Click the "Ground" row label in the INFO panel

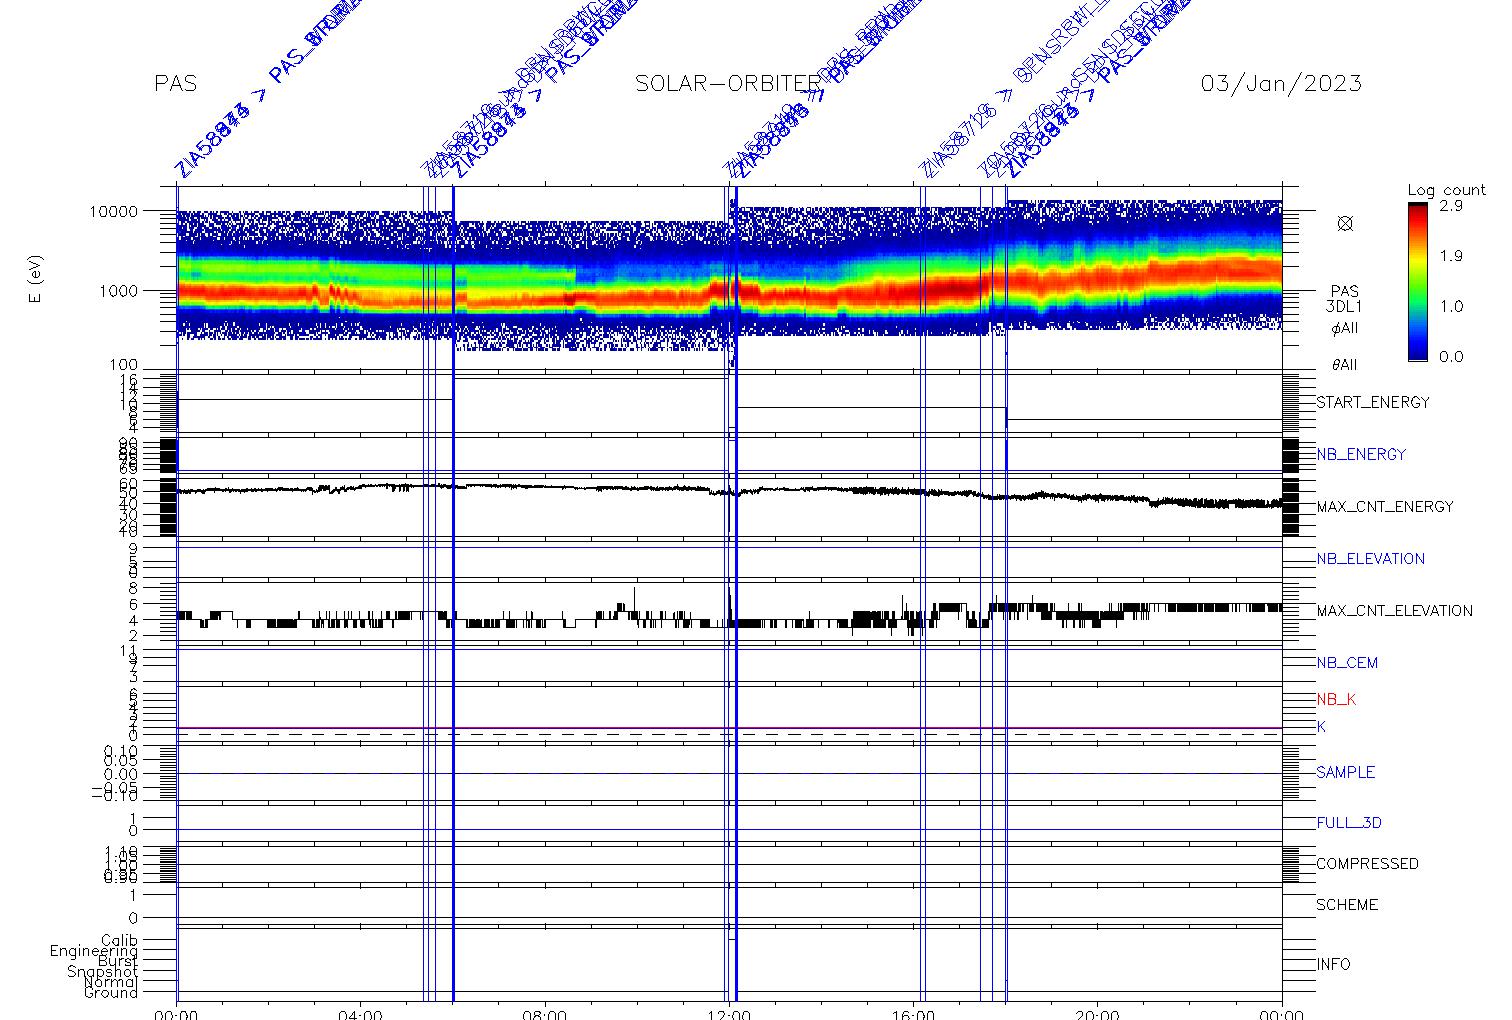[x=111, y=993]
